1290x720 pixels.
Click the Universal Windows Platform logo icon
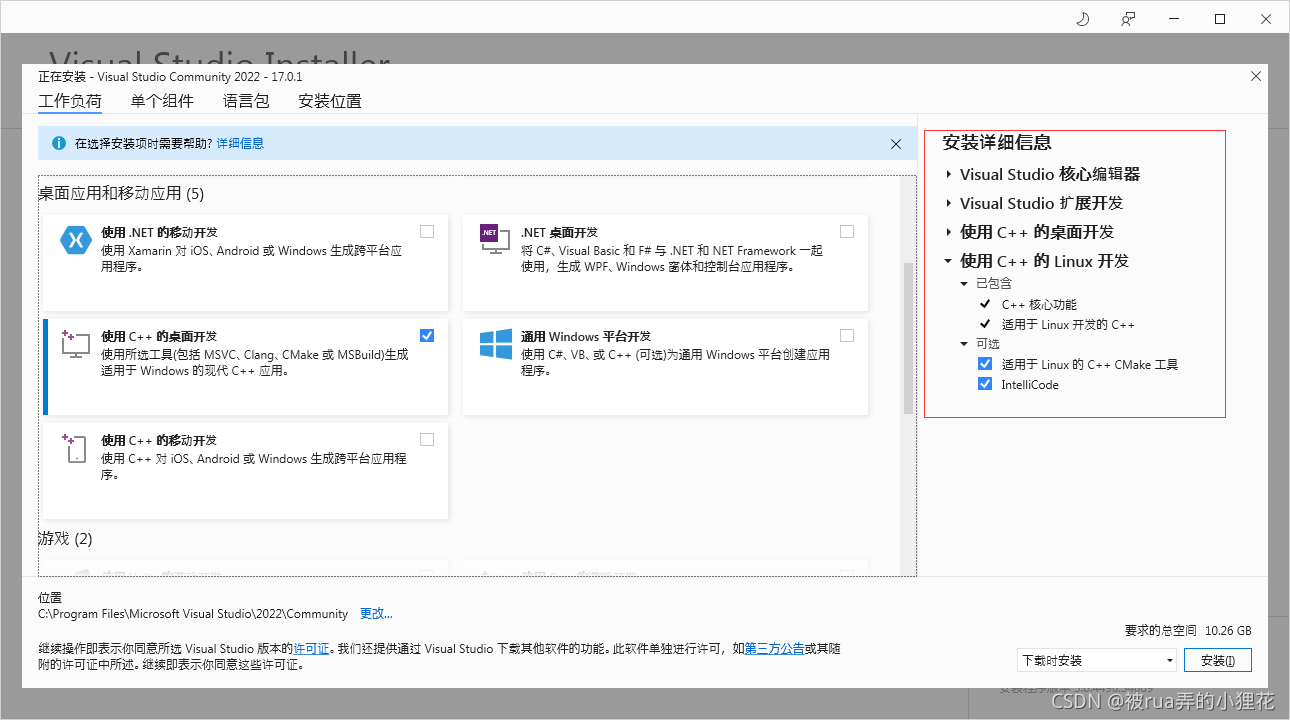click(496, 343)
